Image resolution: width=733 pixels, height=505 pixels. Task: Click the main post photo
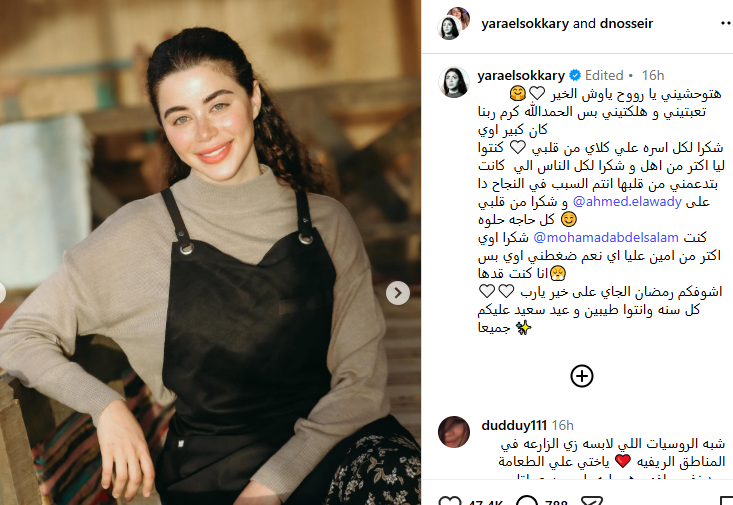pyautogui.click(x=210, y=252)
